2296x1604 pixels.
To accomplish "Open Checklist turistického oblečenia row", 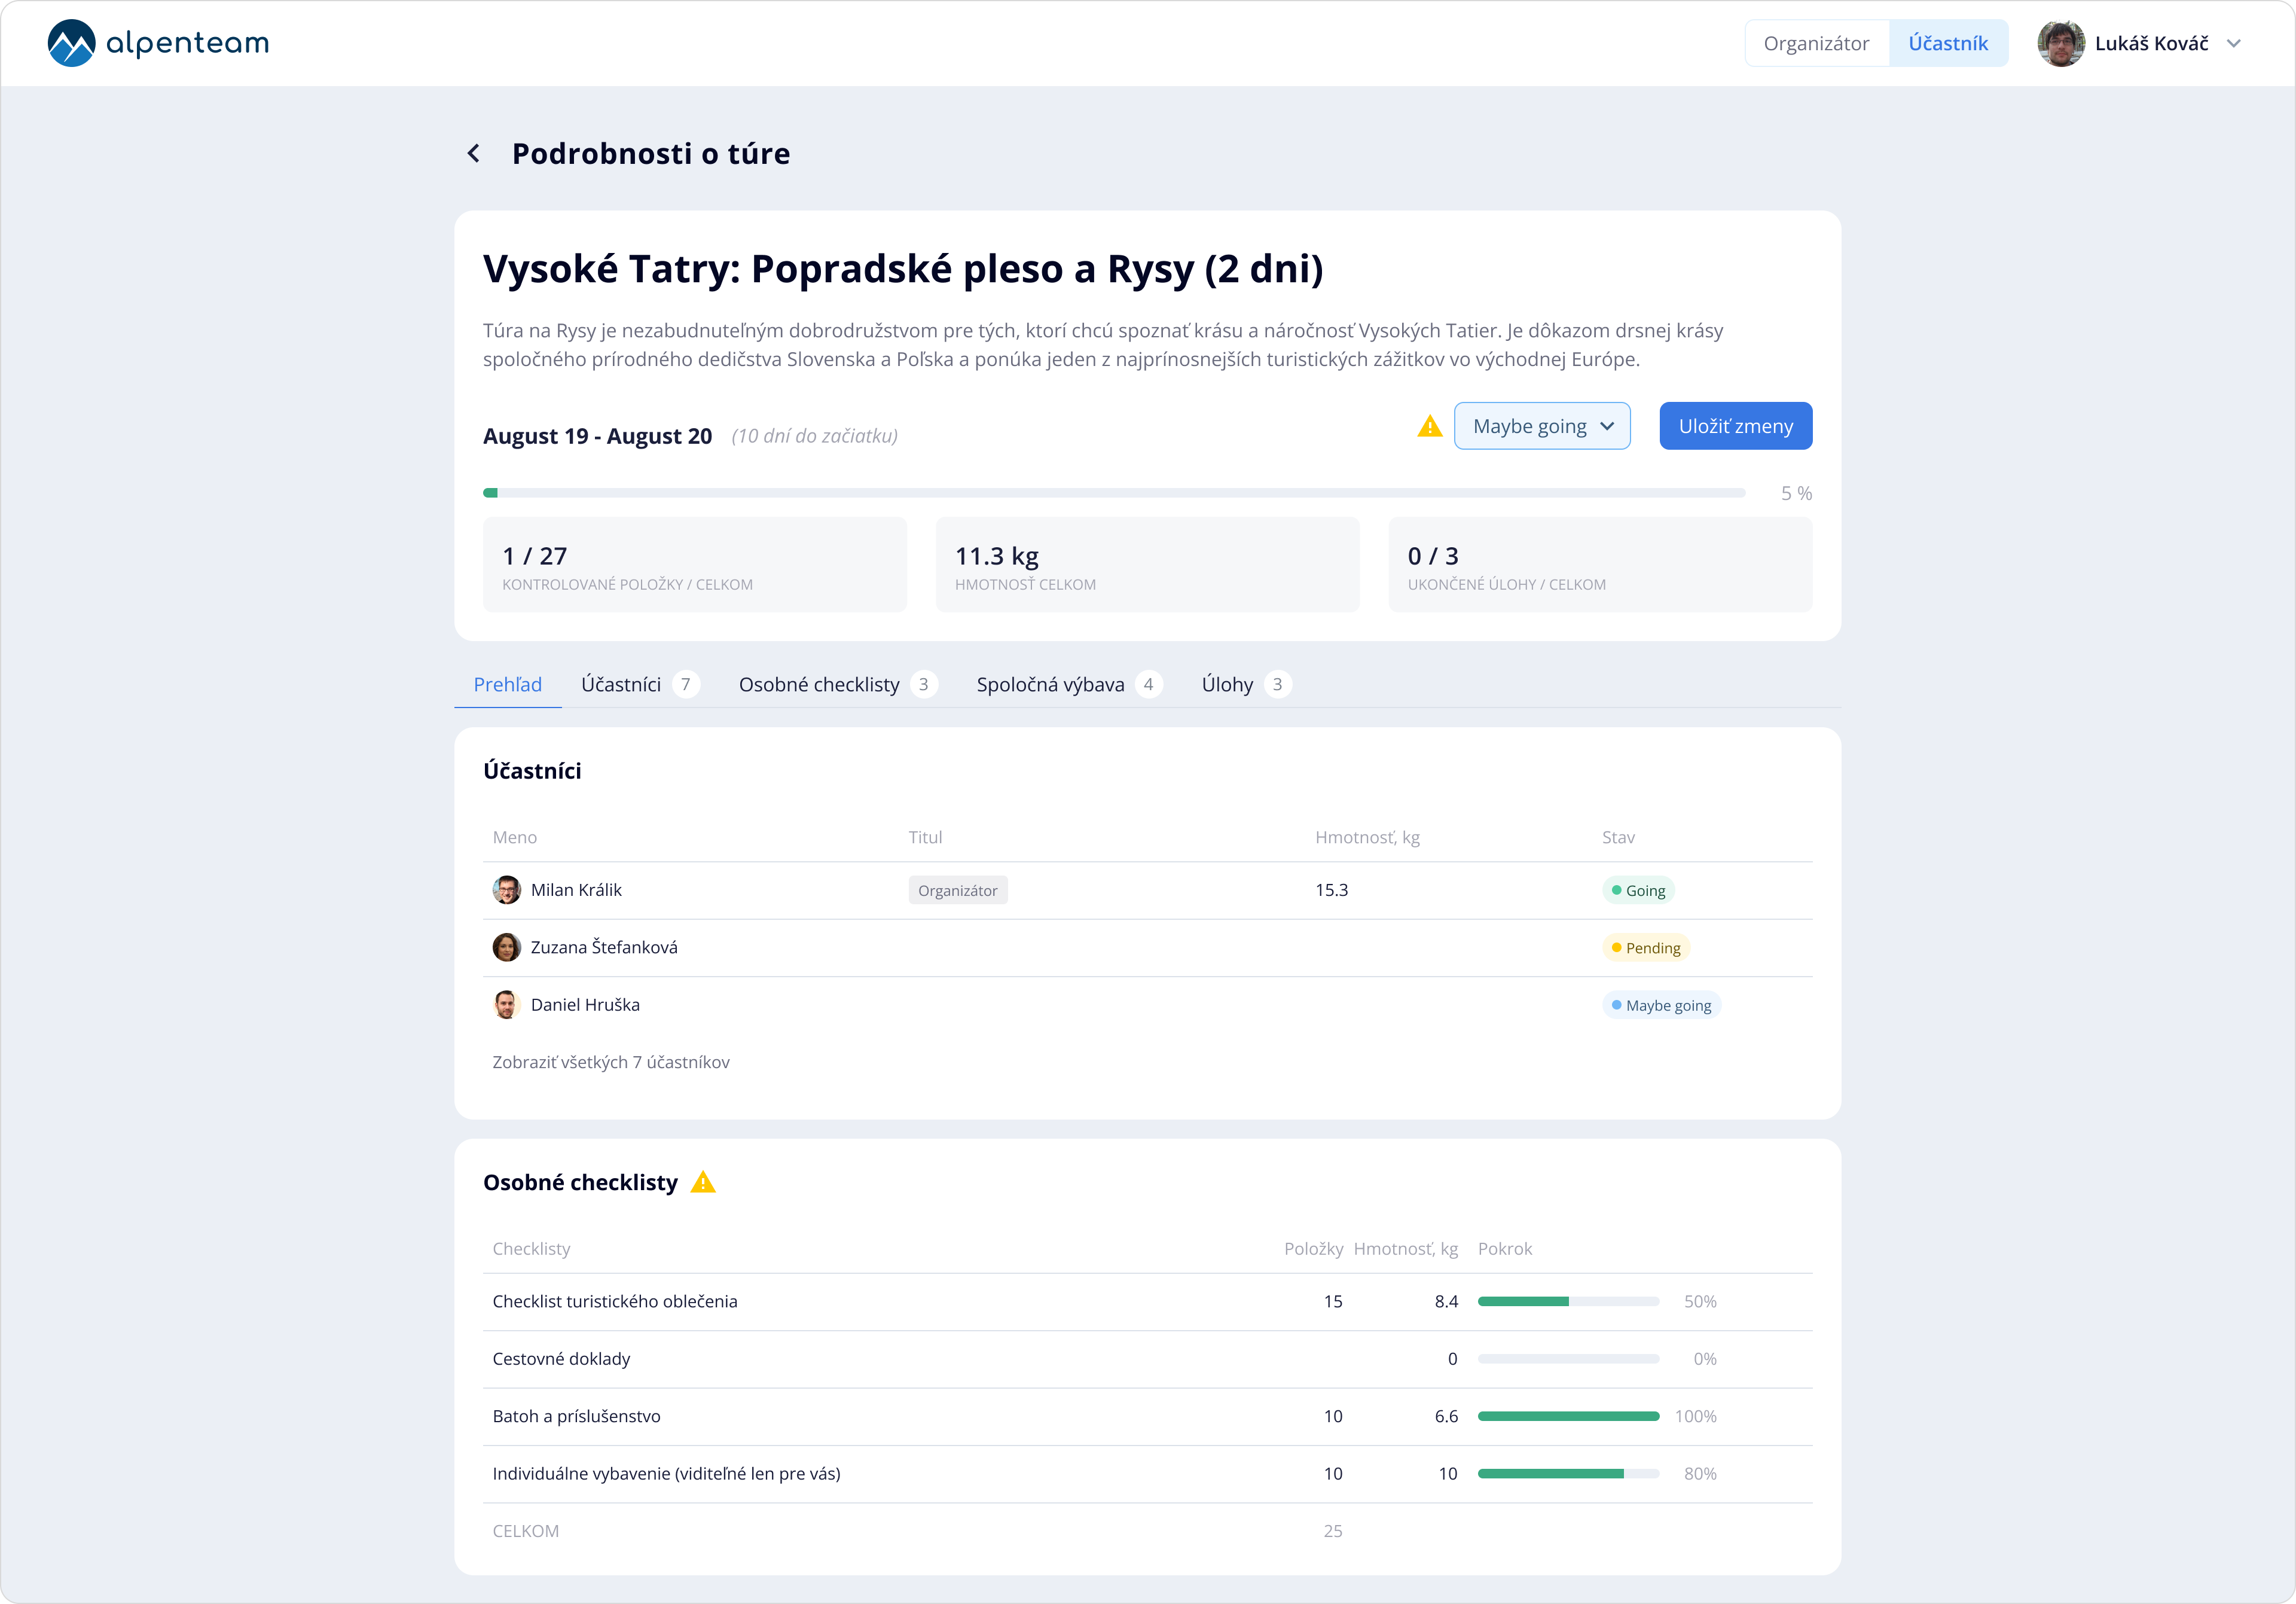I will tap(614, 1301).
